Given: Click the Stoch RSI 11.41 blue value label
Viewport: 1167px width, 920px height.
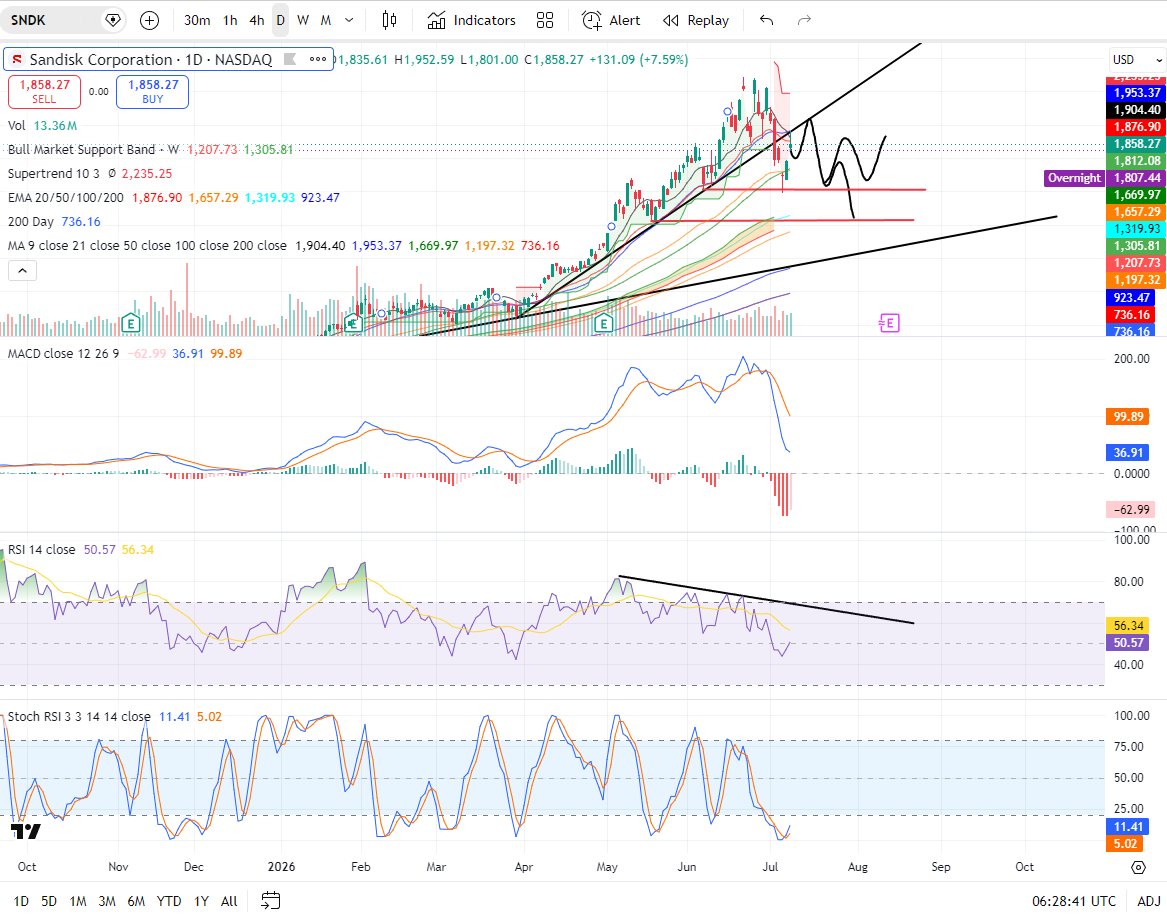Looking at the screenshot, I should [x=1128, y=826].
